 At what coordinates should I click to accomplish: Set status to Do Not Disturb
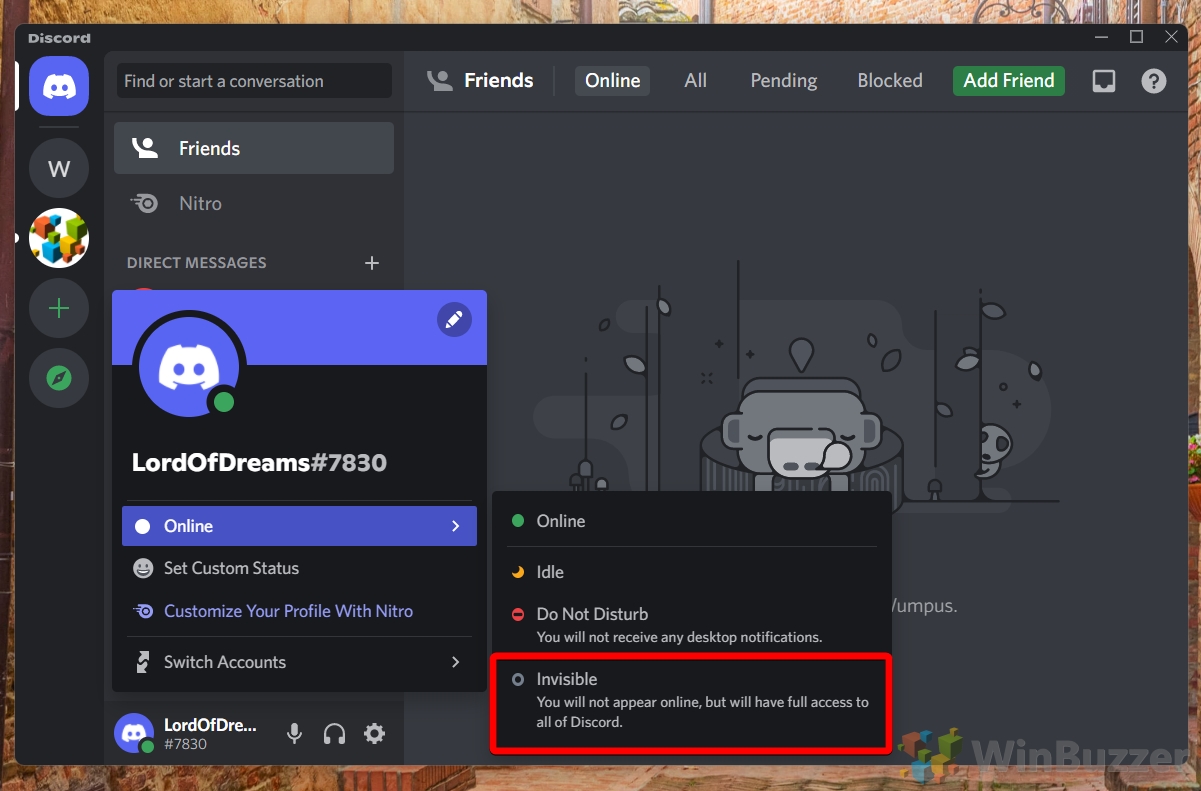[691, 624]
